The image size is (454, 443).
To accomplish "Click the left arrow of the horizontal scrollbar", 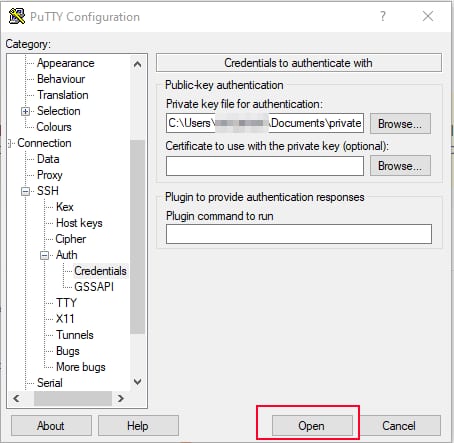I will pyautogui.click(x=16, y=398).
